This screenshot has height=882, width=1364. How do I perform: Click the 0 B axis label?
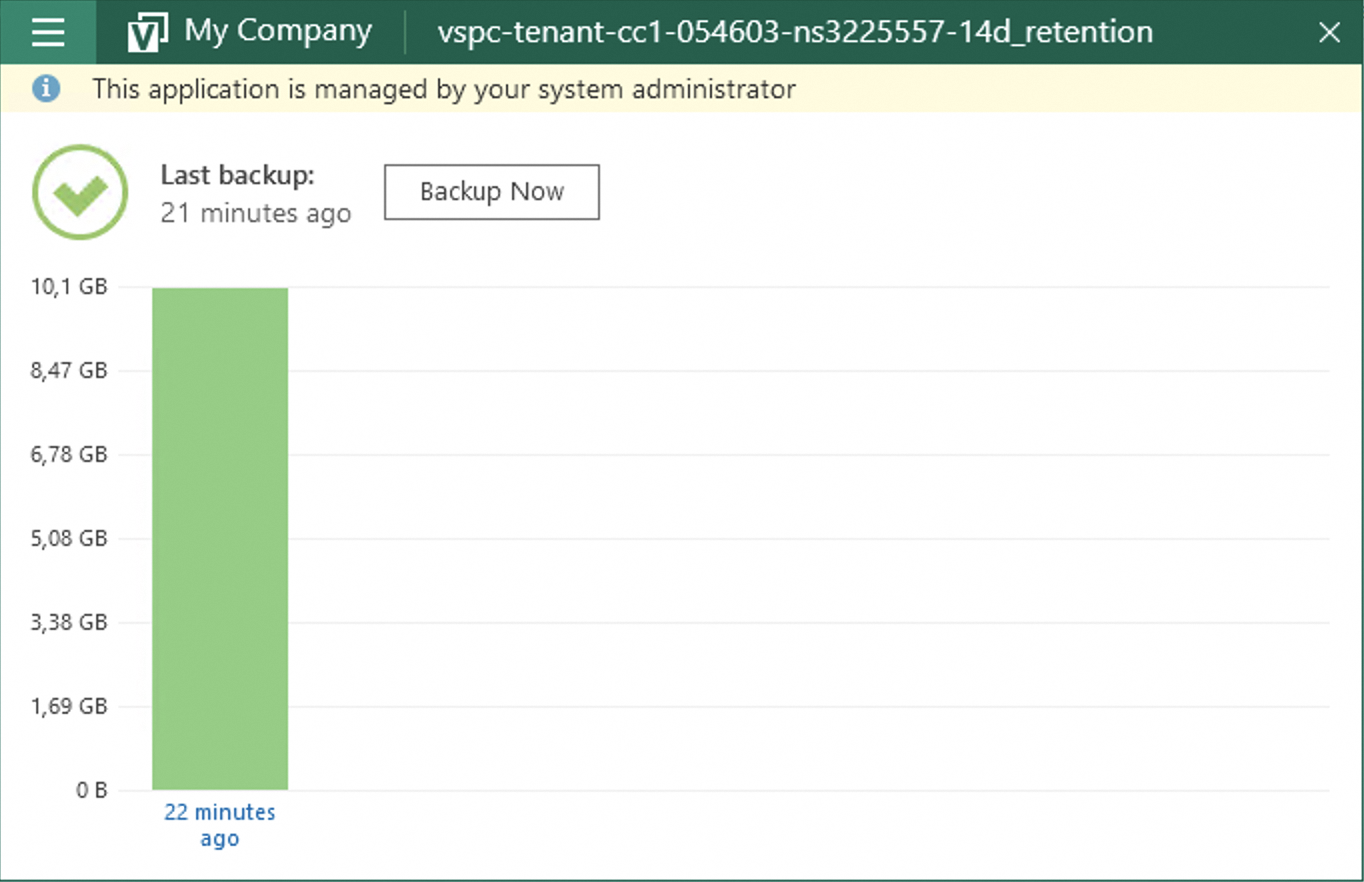90,790
